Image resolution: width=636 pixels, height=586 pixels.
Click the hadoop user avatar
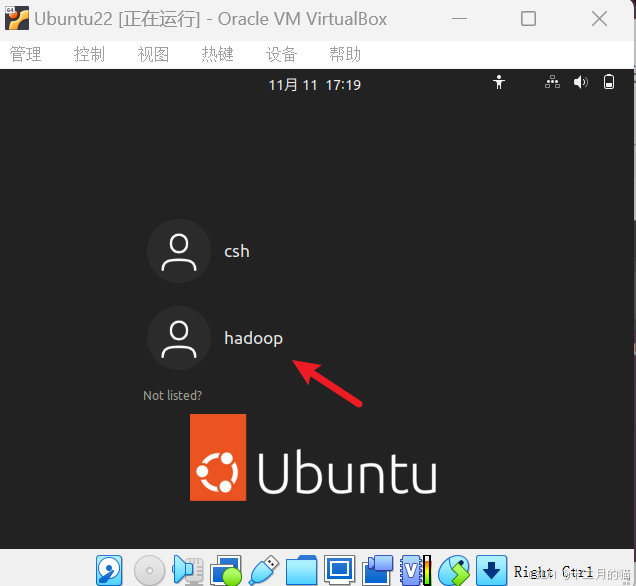coord(179,338)
